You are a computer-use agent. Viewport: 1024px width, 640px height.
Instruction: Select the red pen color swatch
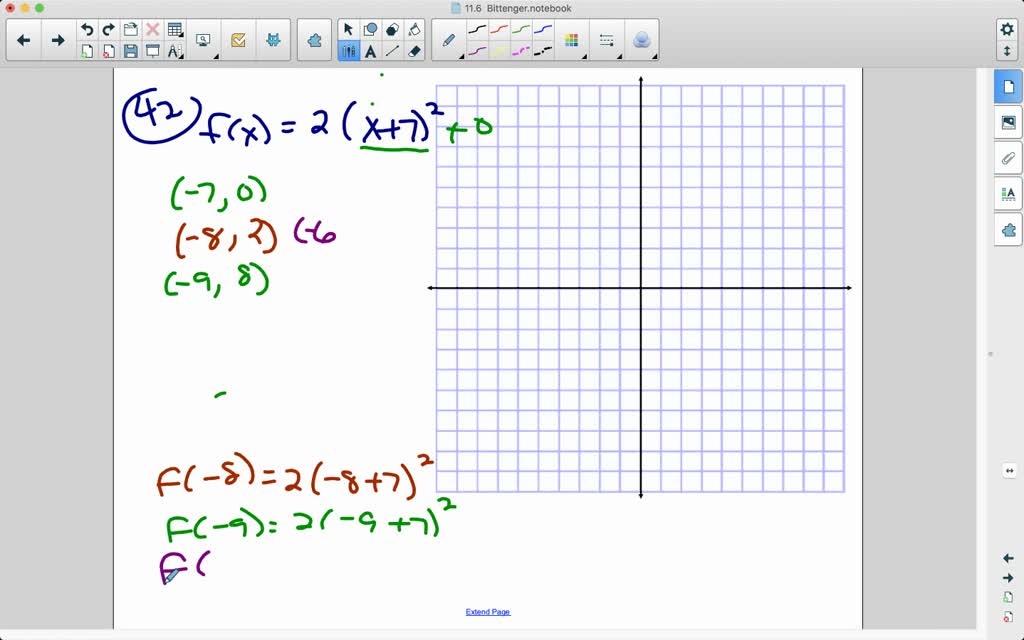coord(499,29)
